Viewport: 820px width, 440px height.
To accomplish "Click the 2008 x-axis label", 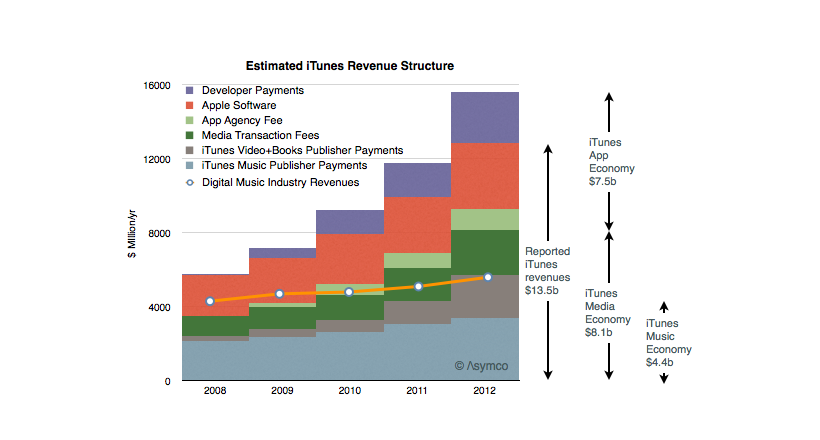I will (215, 390).
